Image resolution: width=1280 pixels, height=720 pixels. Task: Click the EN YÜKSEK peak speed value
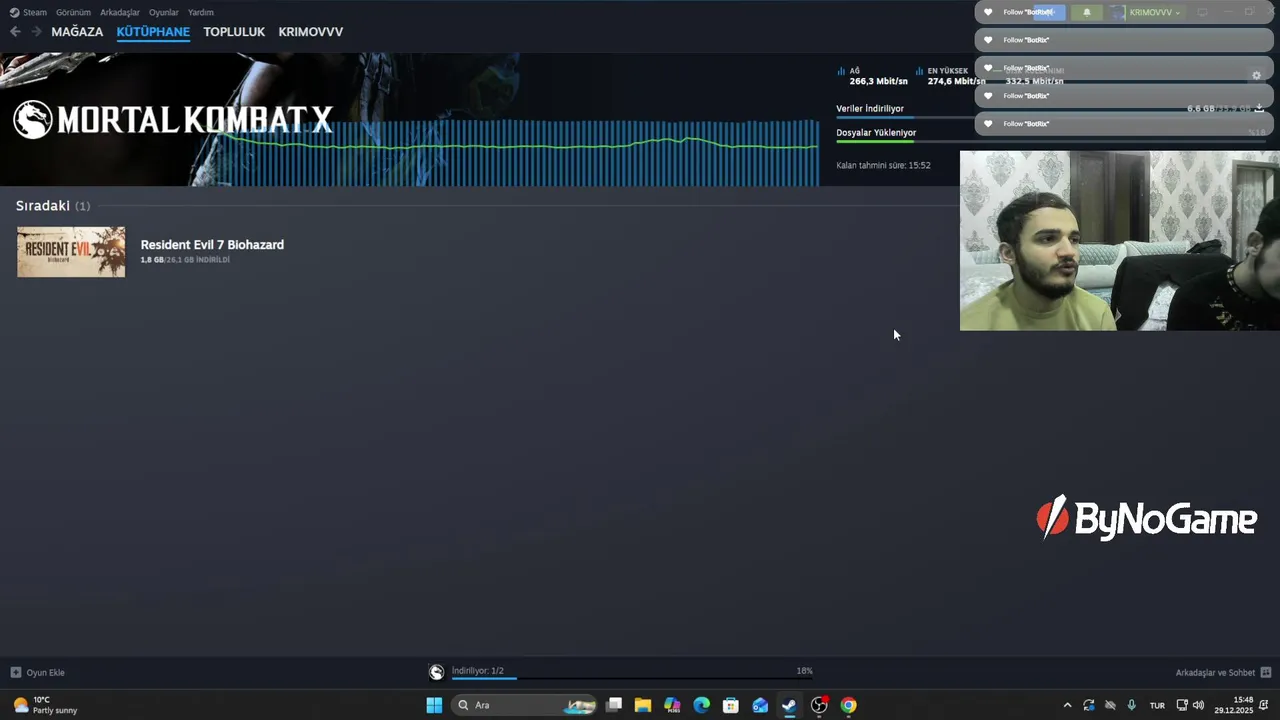[957, 81]
